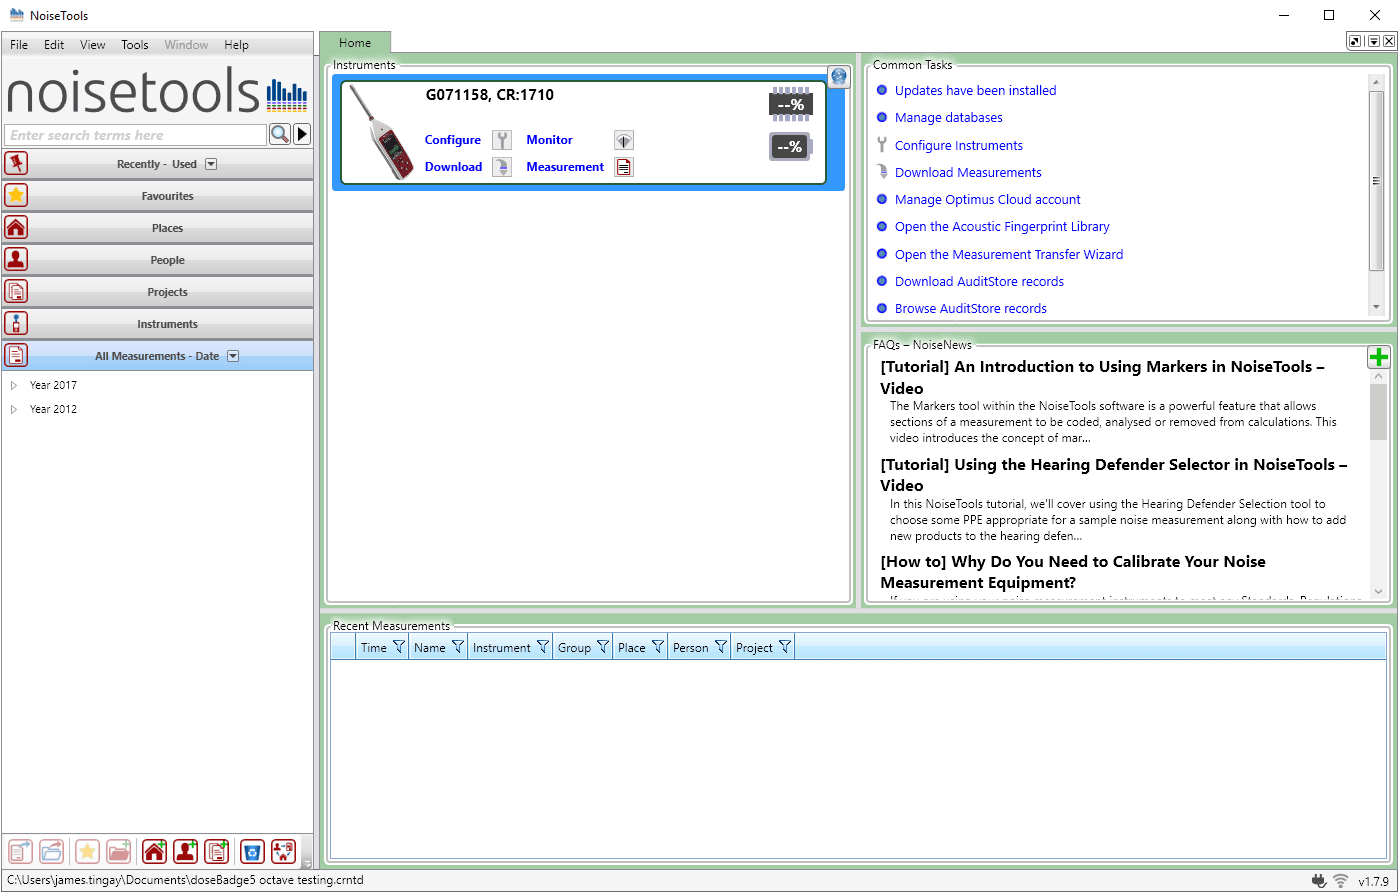
Task: Open the Time column filter
Action: [x=398, y=647]
